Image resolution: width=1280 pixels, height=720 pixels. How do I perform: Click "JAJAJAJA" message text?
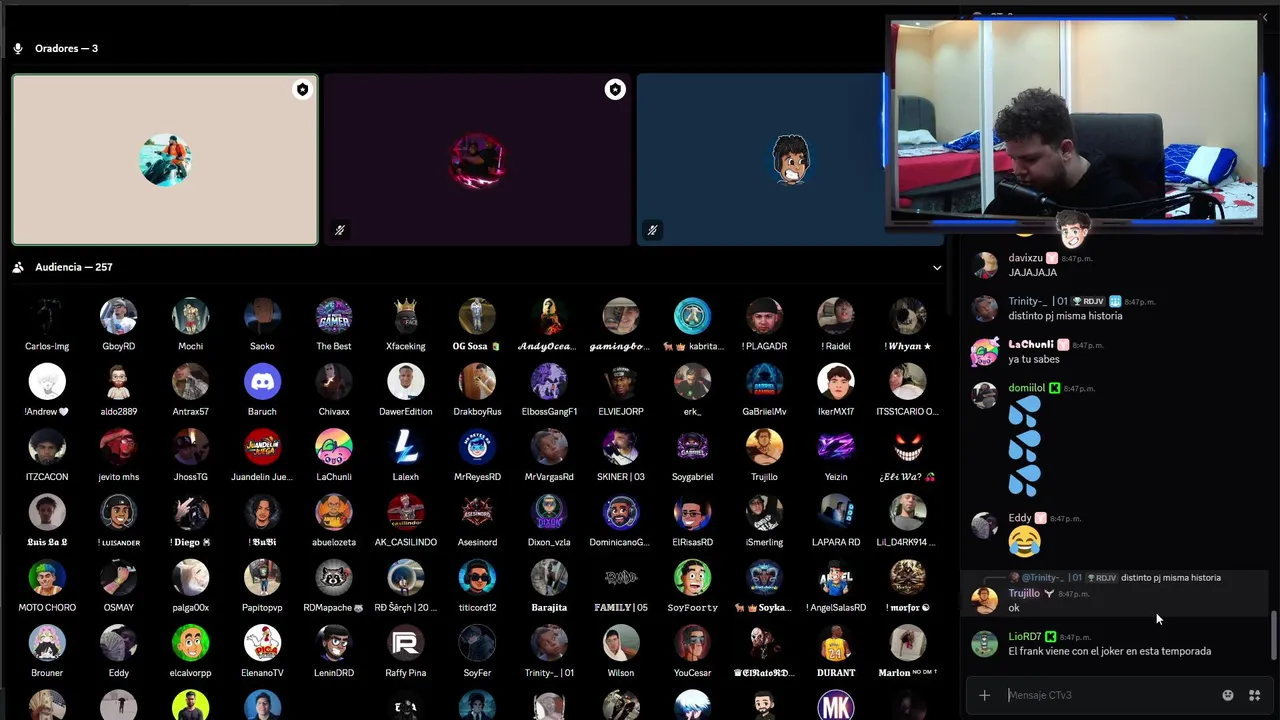1032,272
